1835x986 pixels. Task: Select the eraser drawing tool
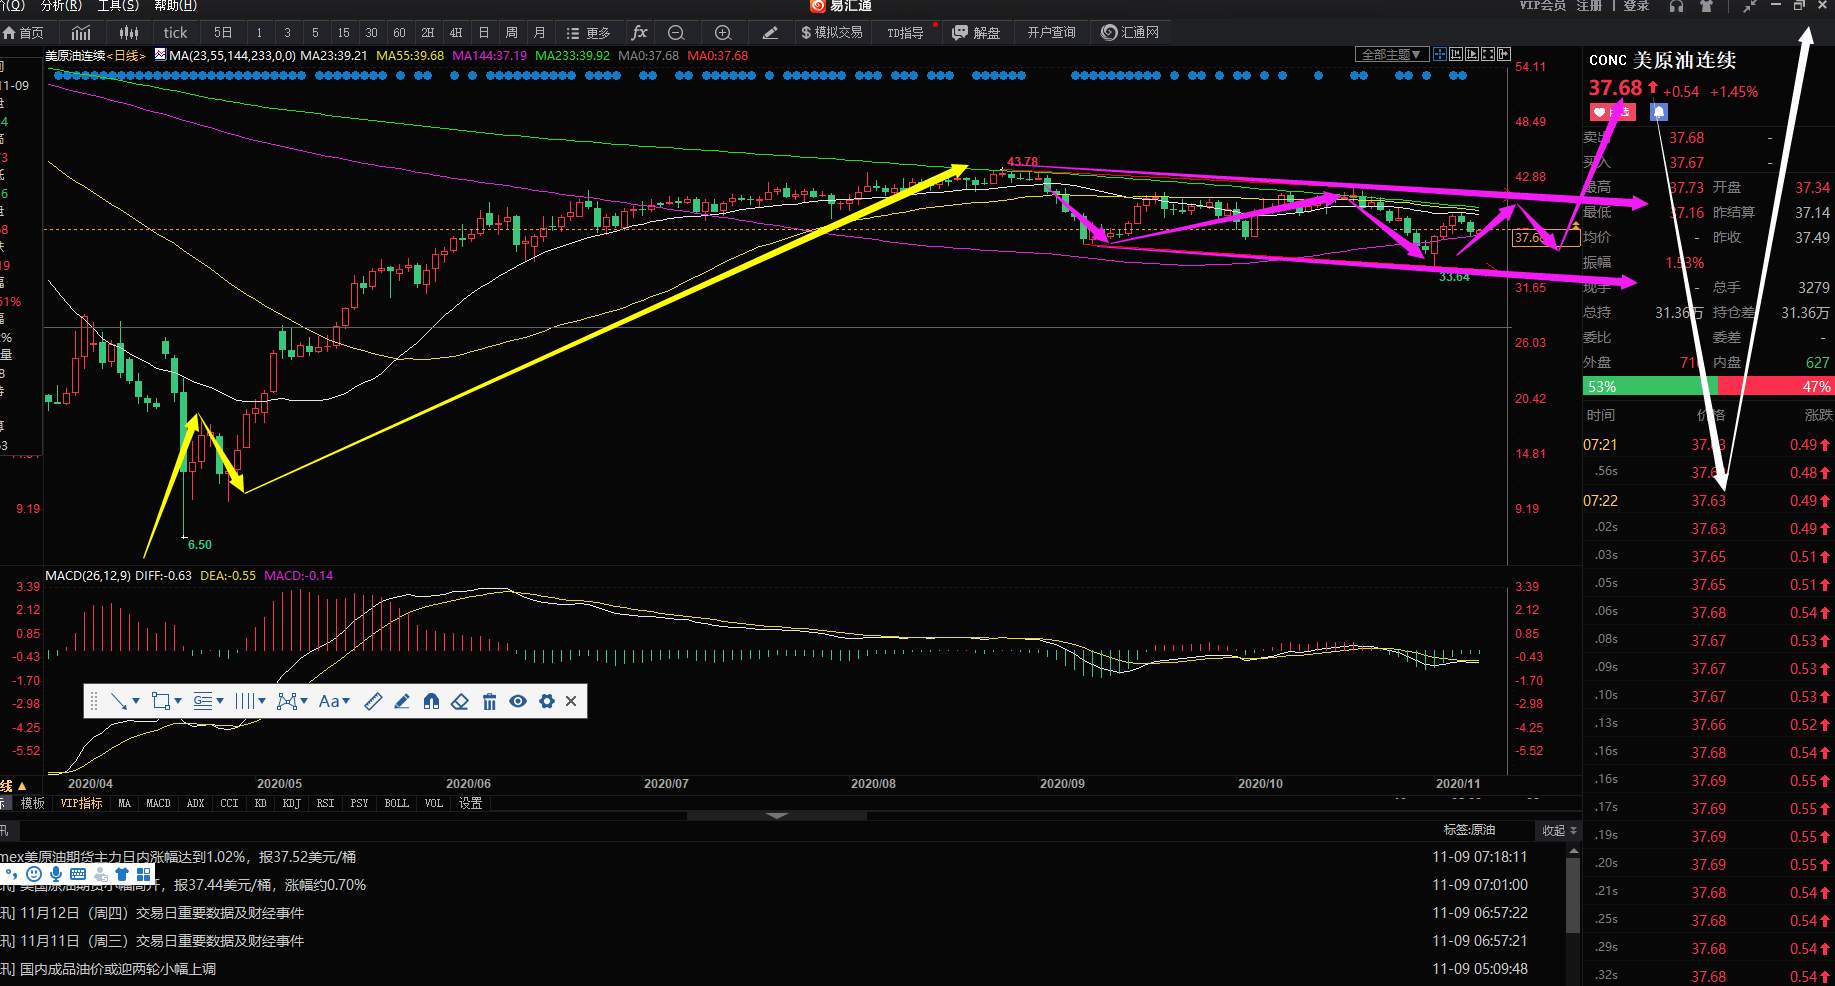pyautogui.click(x=460, y=701)
